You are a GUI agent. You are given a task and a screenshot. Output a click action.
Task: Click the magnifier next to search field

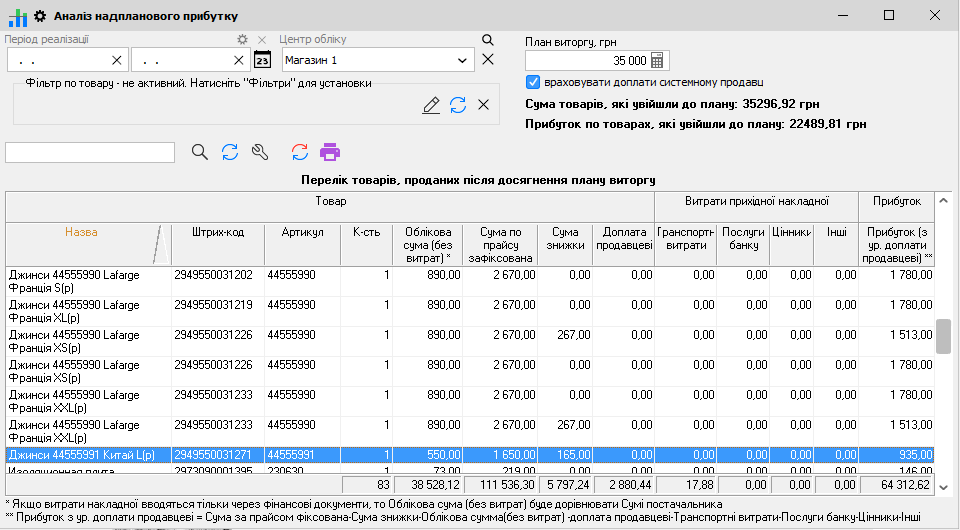click(200, 152)
